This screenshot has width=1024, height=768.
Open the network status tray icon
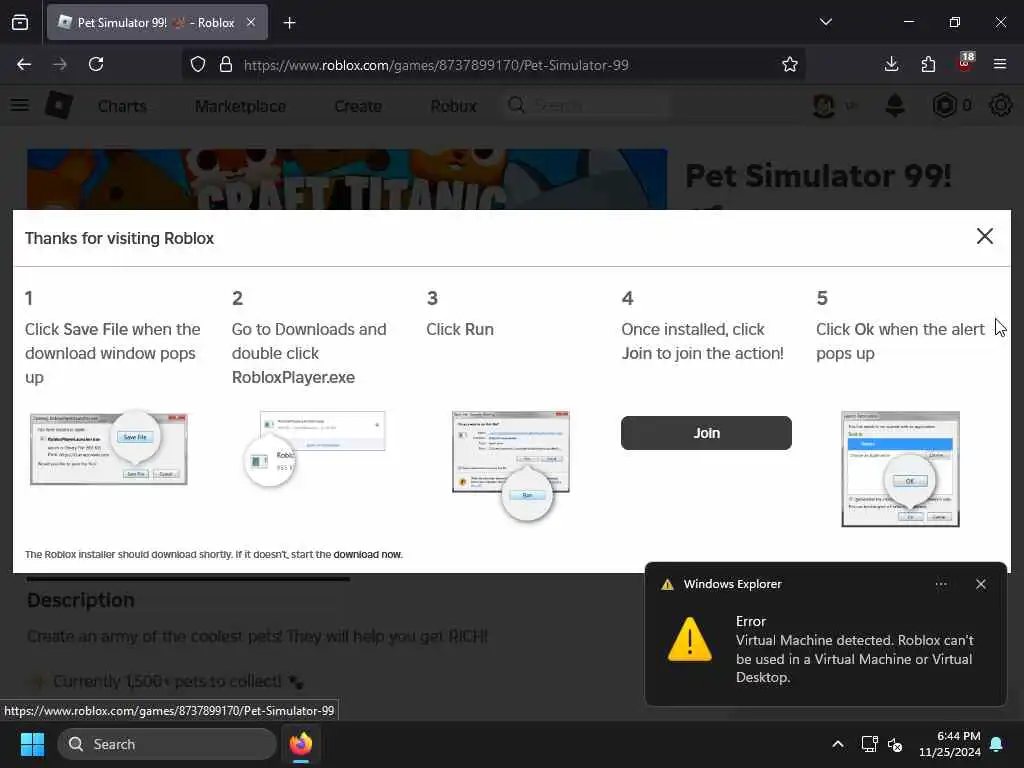[x=869, y=744]
